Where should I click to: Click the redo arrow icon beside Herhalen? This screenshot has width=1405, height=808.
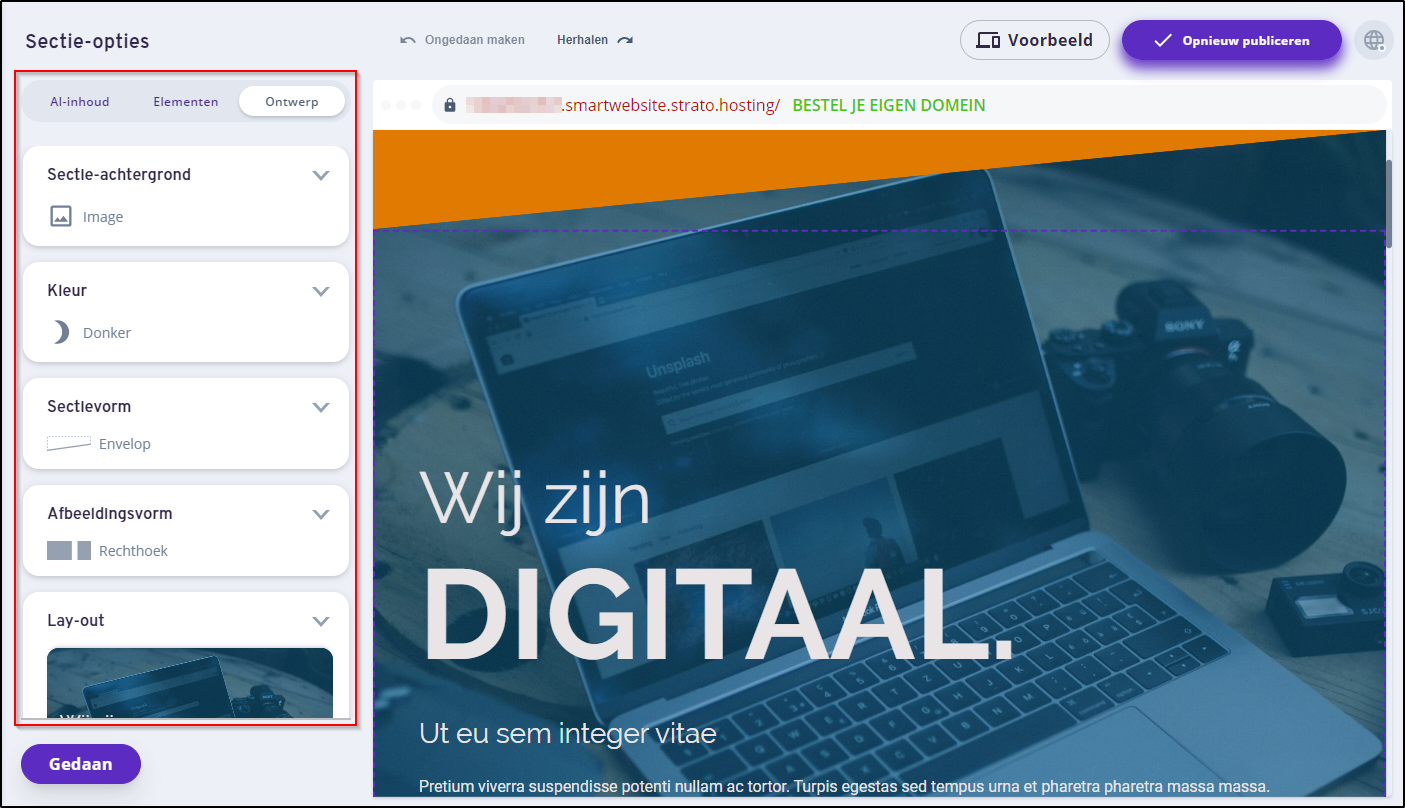[625, 39]
